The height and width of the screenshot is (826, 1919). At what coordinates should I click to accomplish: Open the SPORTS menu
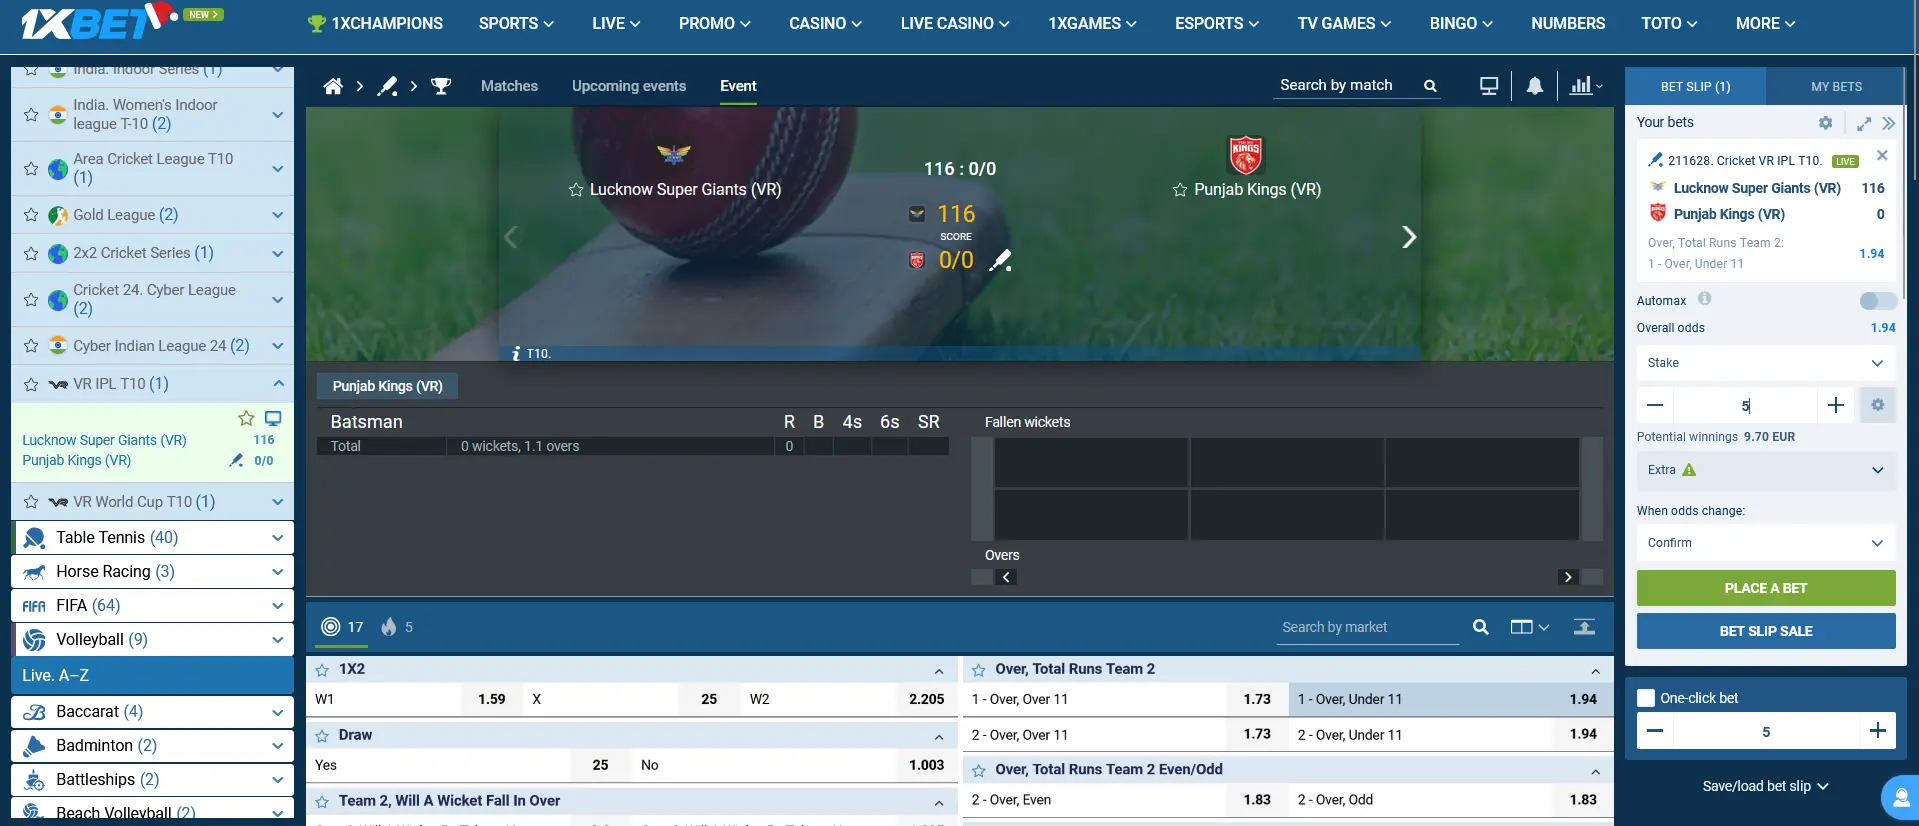(x=516, y=23)
